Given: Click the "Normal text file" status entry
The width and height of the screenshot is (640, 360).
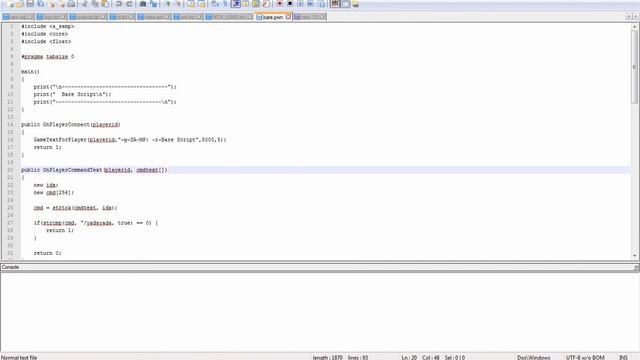Looking at the screenshot, I should [19, 357].
